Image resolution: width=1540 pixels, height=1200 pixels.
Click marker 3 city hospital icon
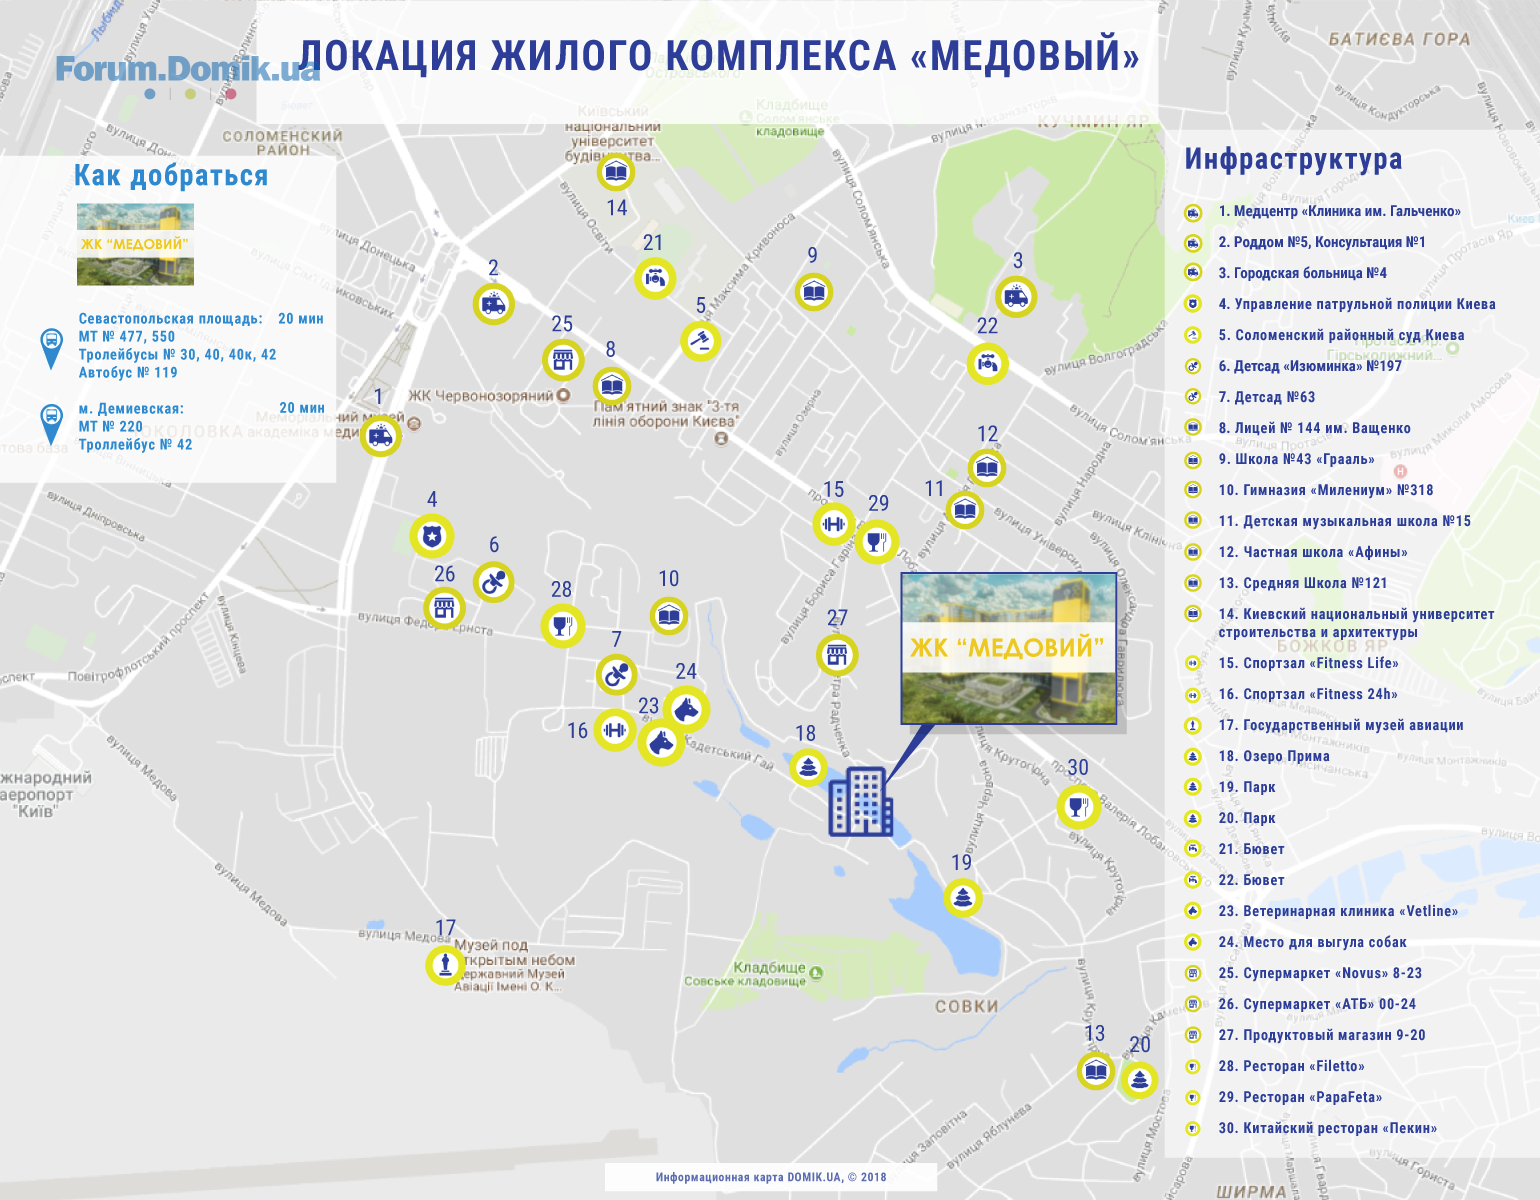tap(1016, 296)
